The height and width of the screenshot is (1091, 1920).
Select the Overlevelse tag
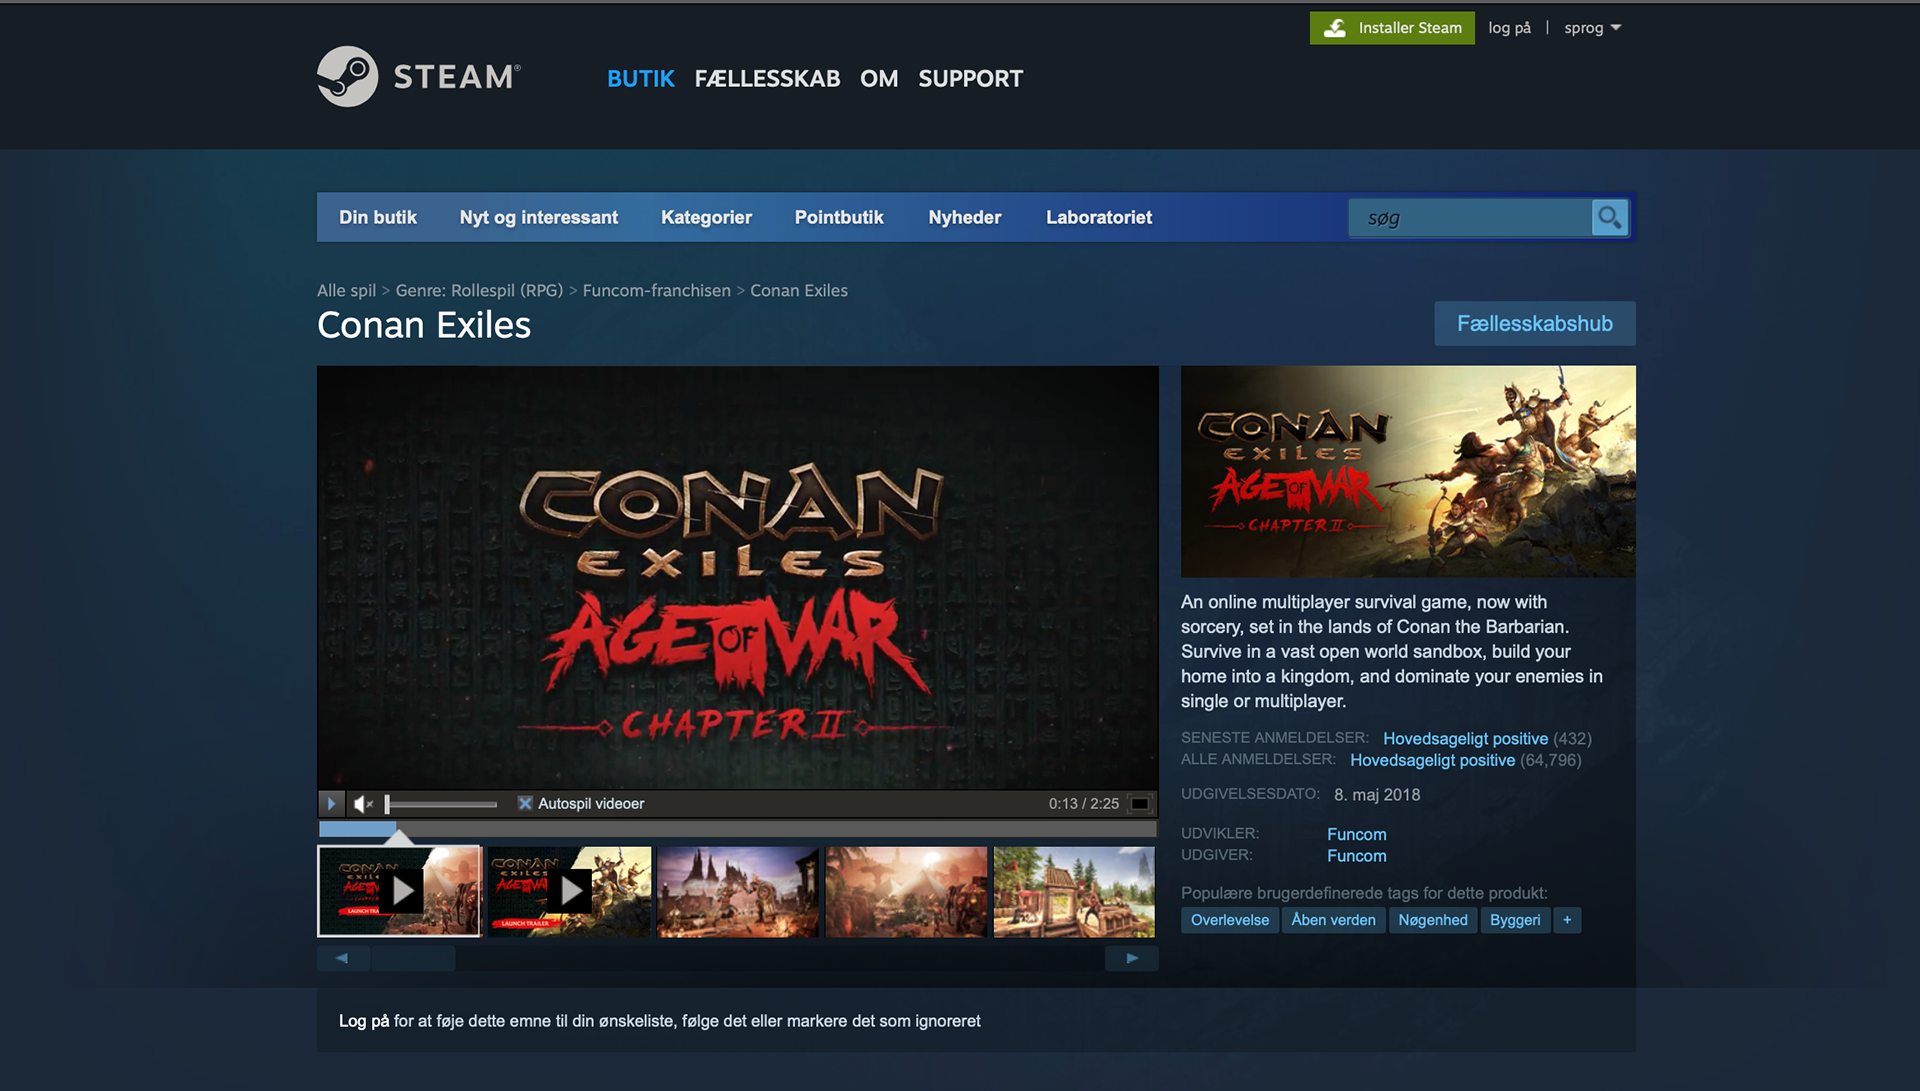[x=1229, y=920]
